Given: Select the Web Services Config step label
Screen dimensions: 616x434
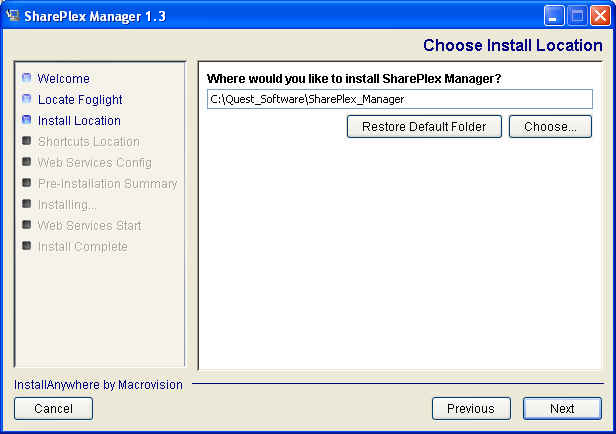Looking at the screenshot, I should coord(95,163).
